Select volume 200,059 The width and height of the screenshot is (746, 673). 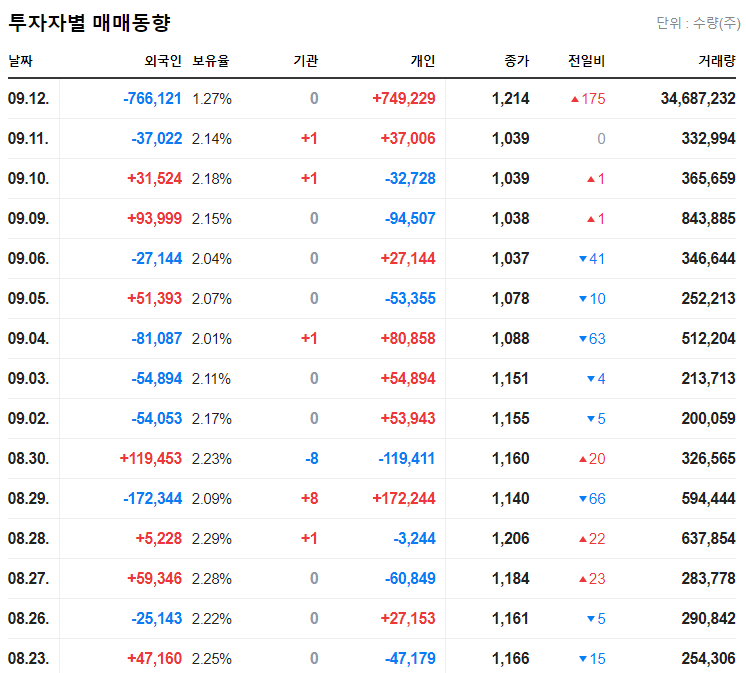click(708, 418)
